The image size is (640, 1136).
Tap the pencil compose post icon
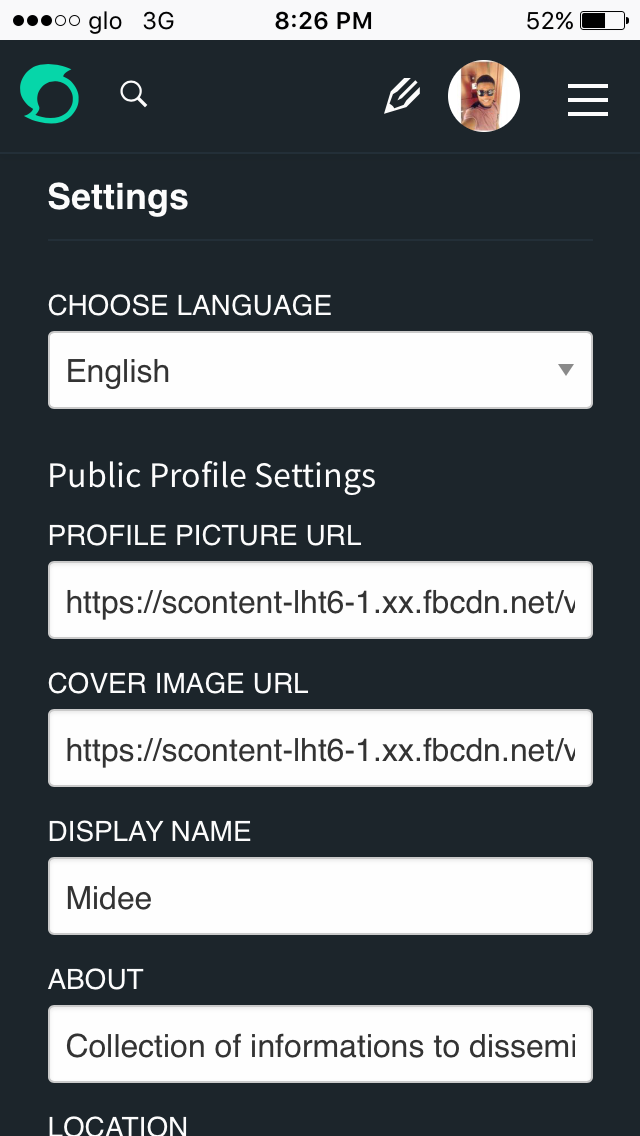click(402, 97)
